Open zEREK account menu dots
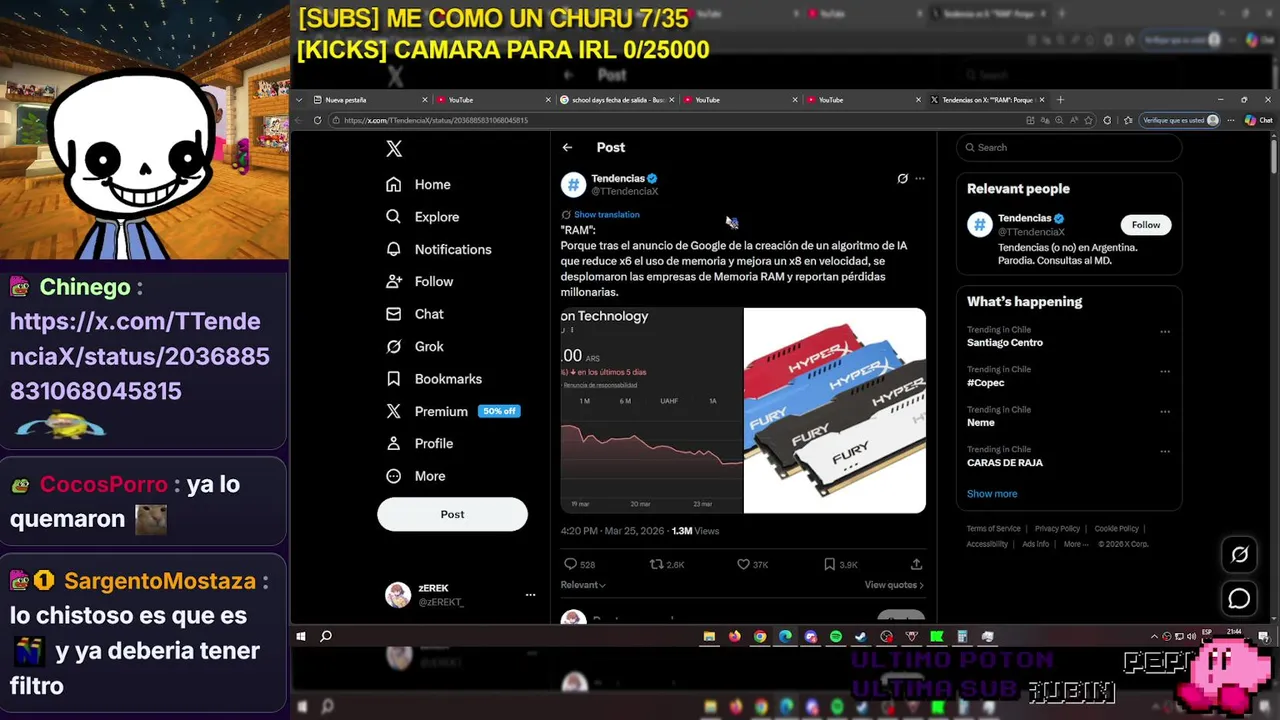 pos(530,595)
